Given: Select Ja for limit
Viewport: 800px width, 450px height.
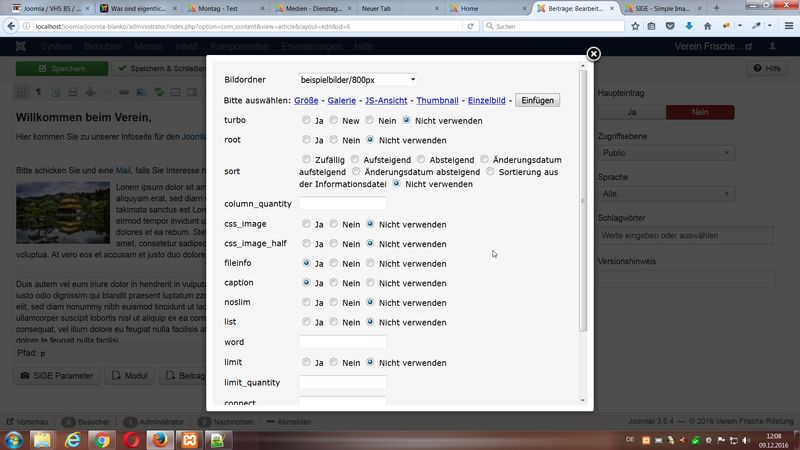Looking at the screenshot, I should click(306, 362).
